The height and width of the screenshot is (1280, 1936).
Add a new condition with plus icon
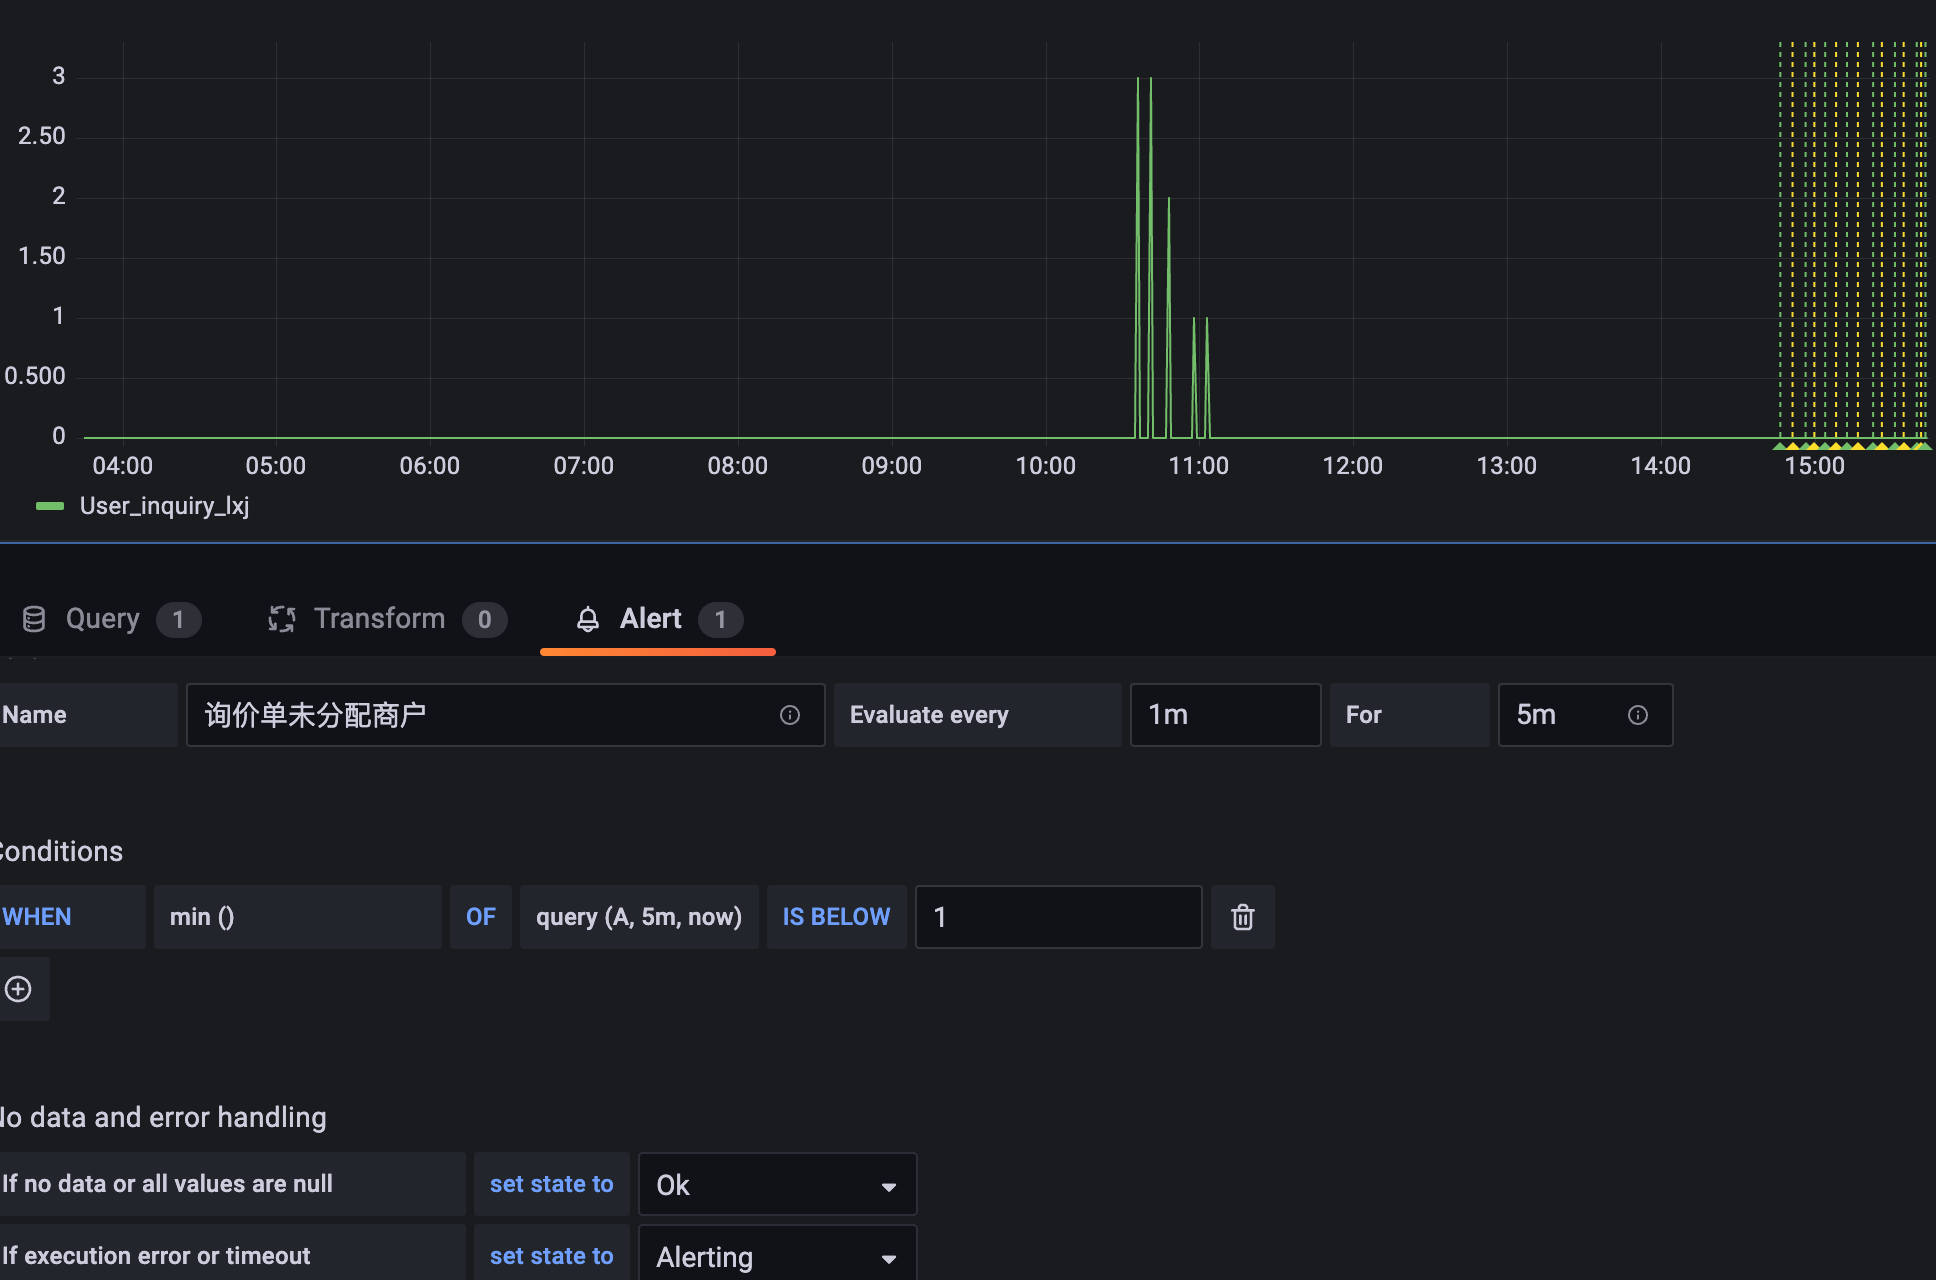click(19, 989)
